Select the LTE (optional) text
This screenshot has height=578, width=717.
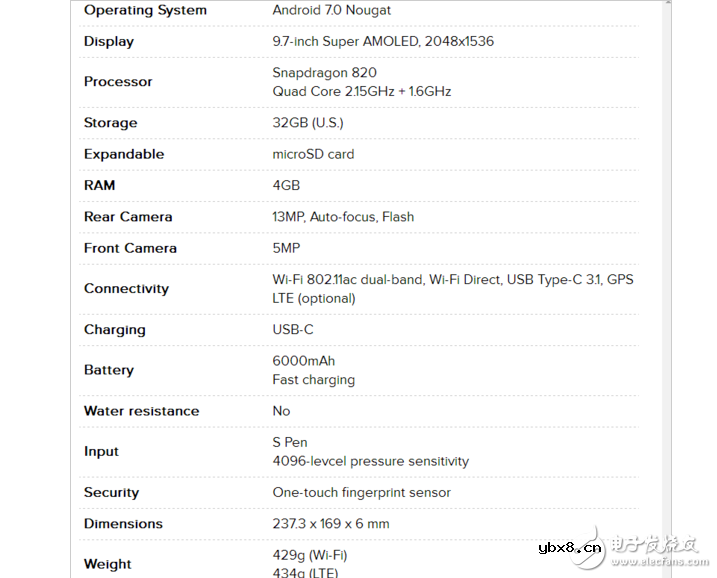314,298
